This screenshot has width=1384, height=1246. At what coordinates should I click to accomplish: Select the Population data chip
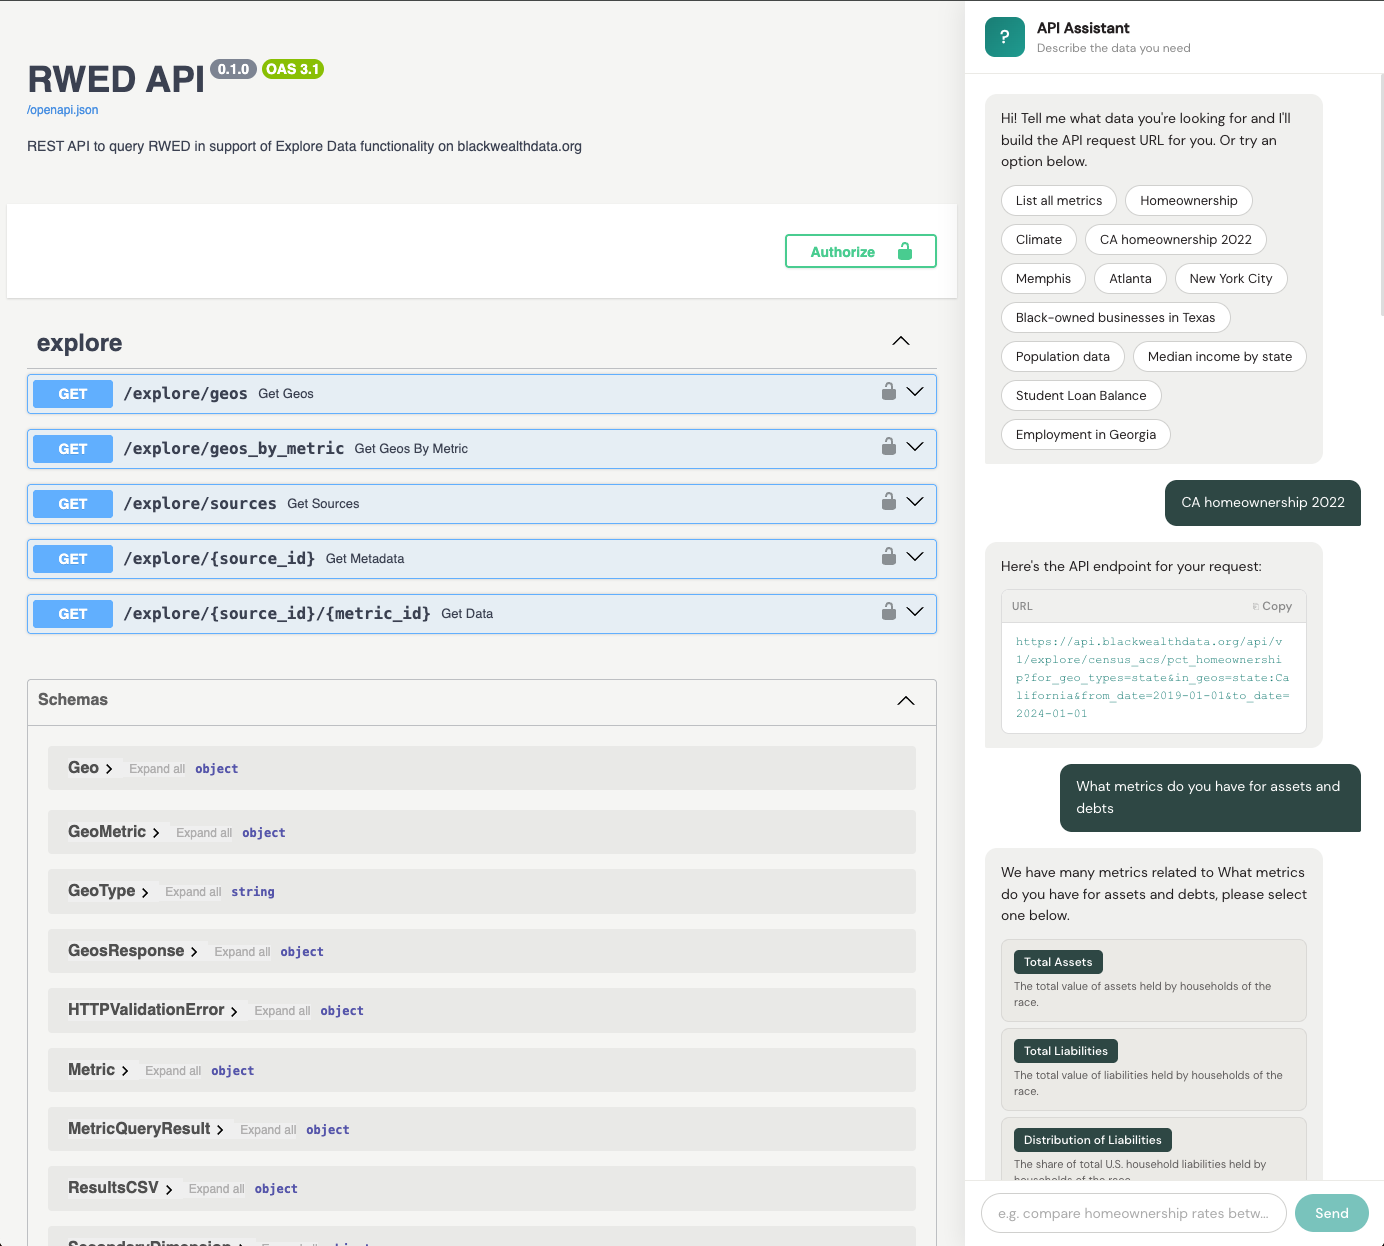[x=1063, y=356]
